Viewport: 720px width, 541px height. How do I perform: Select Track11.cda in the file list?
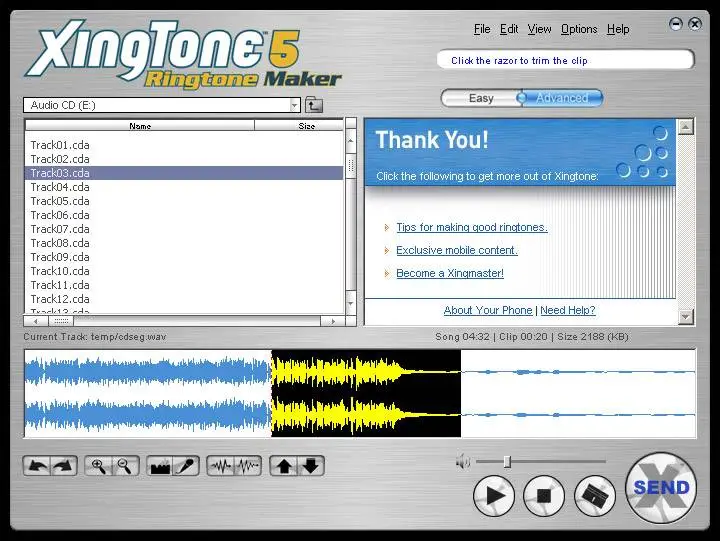click(184, 285)
